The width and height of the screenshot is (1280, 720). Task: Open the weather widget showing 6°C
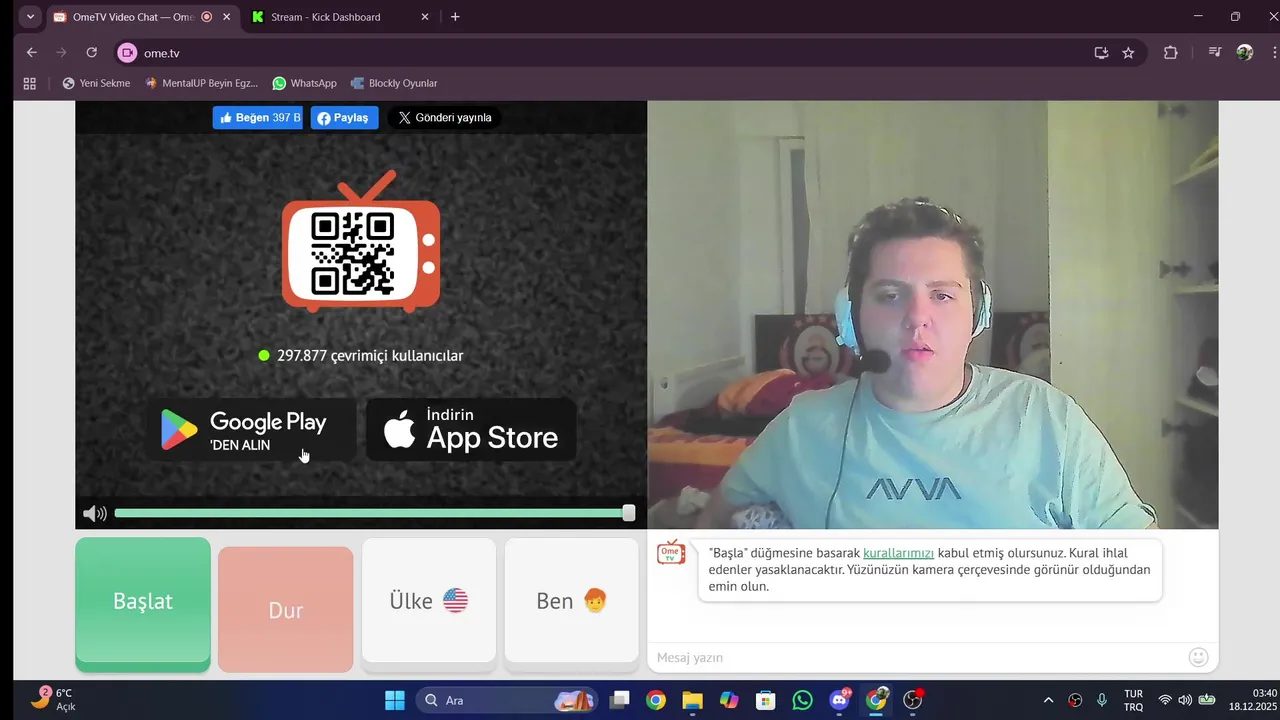point(52,699)
